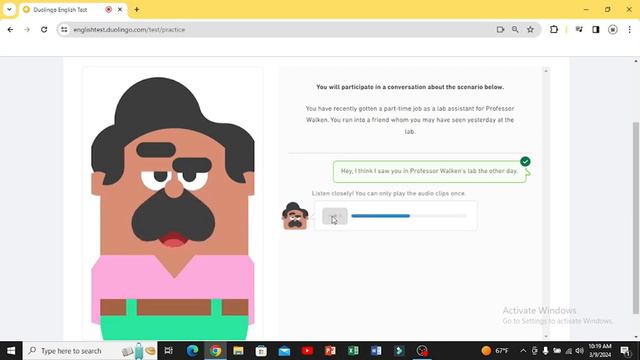640x360 pixels.
Task: Click the green checkmark on message
Action: [525, 162]
